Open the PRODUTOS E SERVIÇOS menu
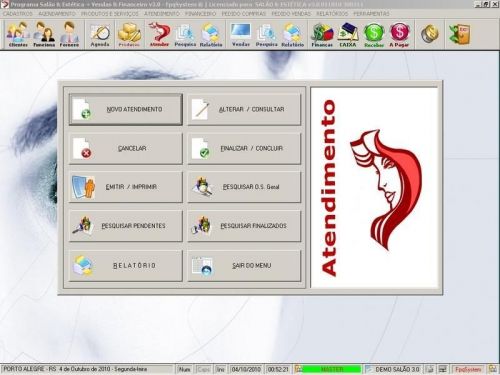500x375 pixels. pyautogui.click(x=110, y=14)
